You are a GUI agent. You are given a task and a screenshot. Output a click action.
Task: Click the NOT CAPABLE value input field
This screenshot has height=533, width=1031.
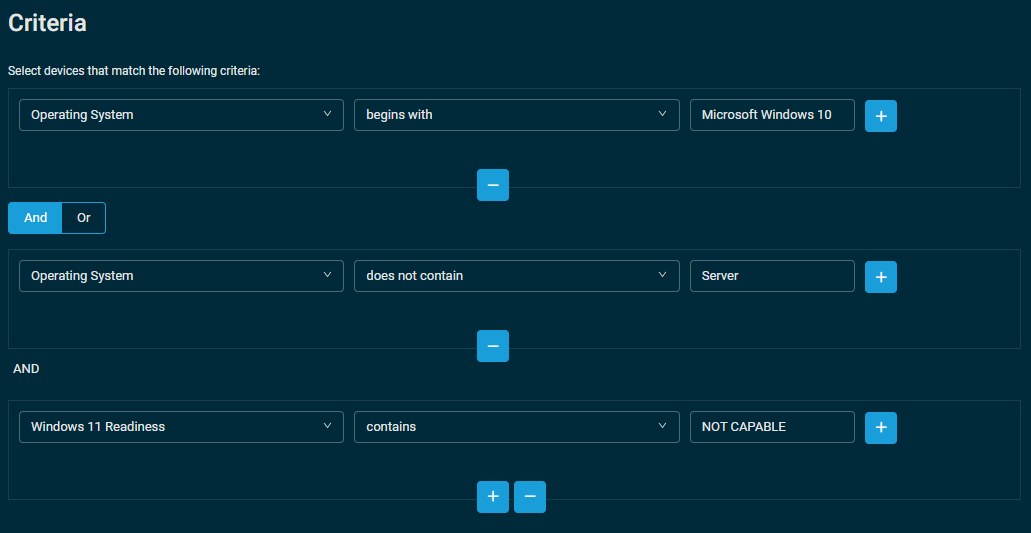click(x=772, y=427)
